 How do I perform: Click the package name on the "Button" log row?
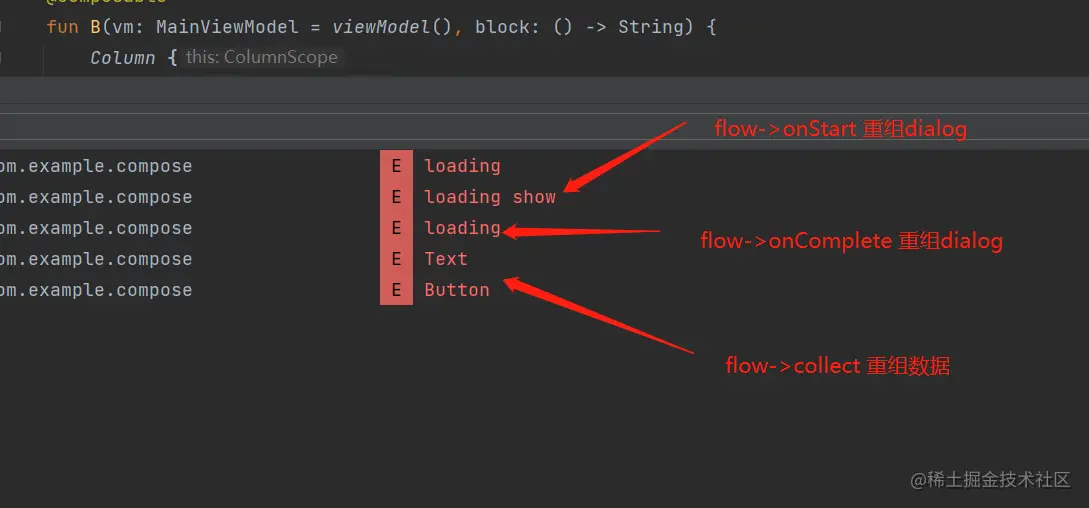tap(96, 290)
